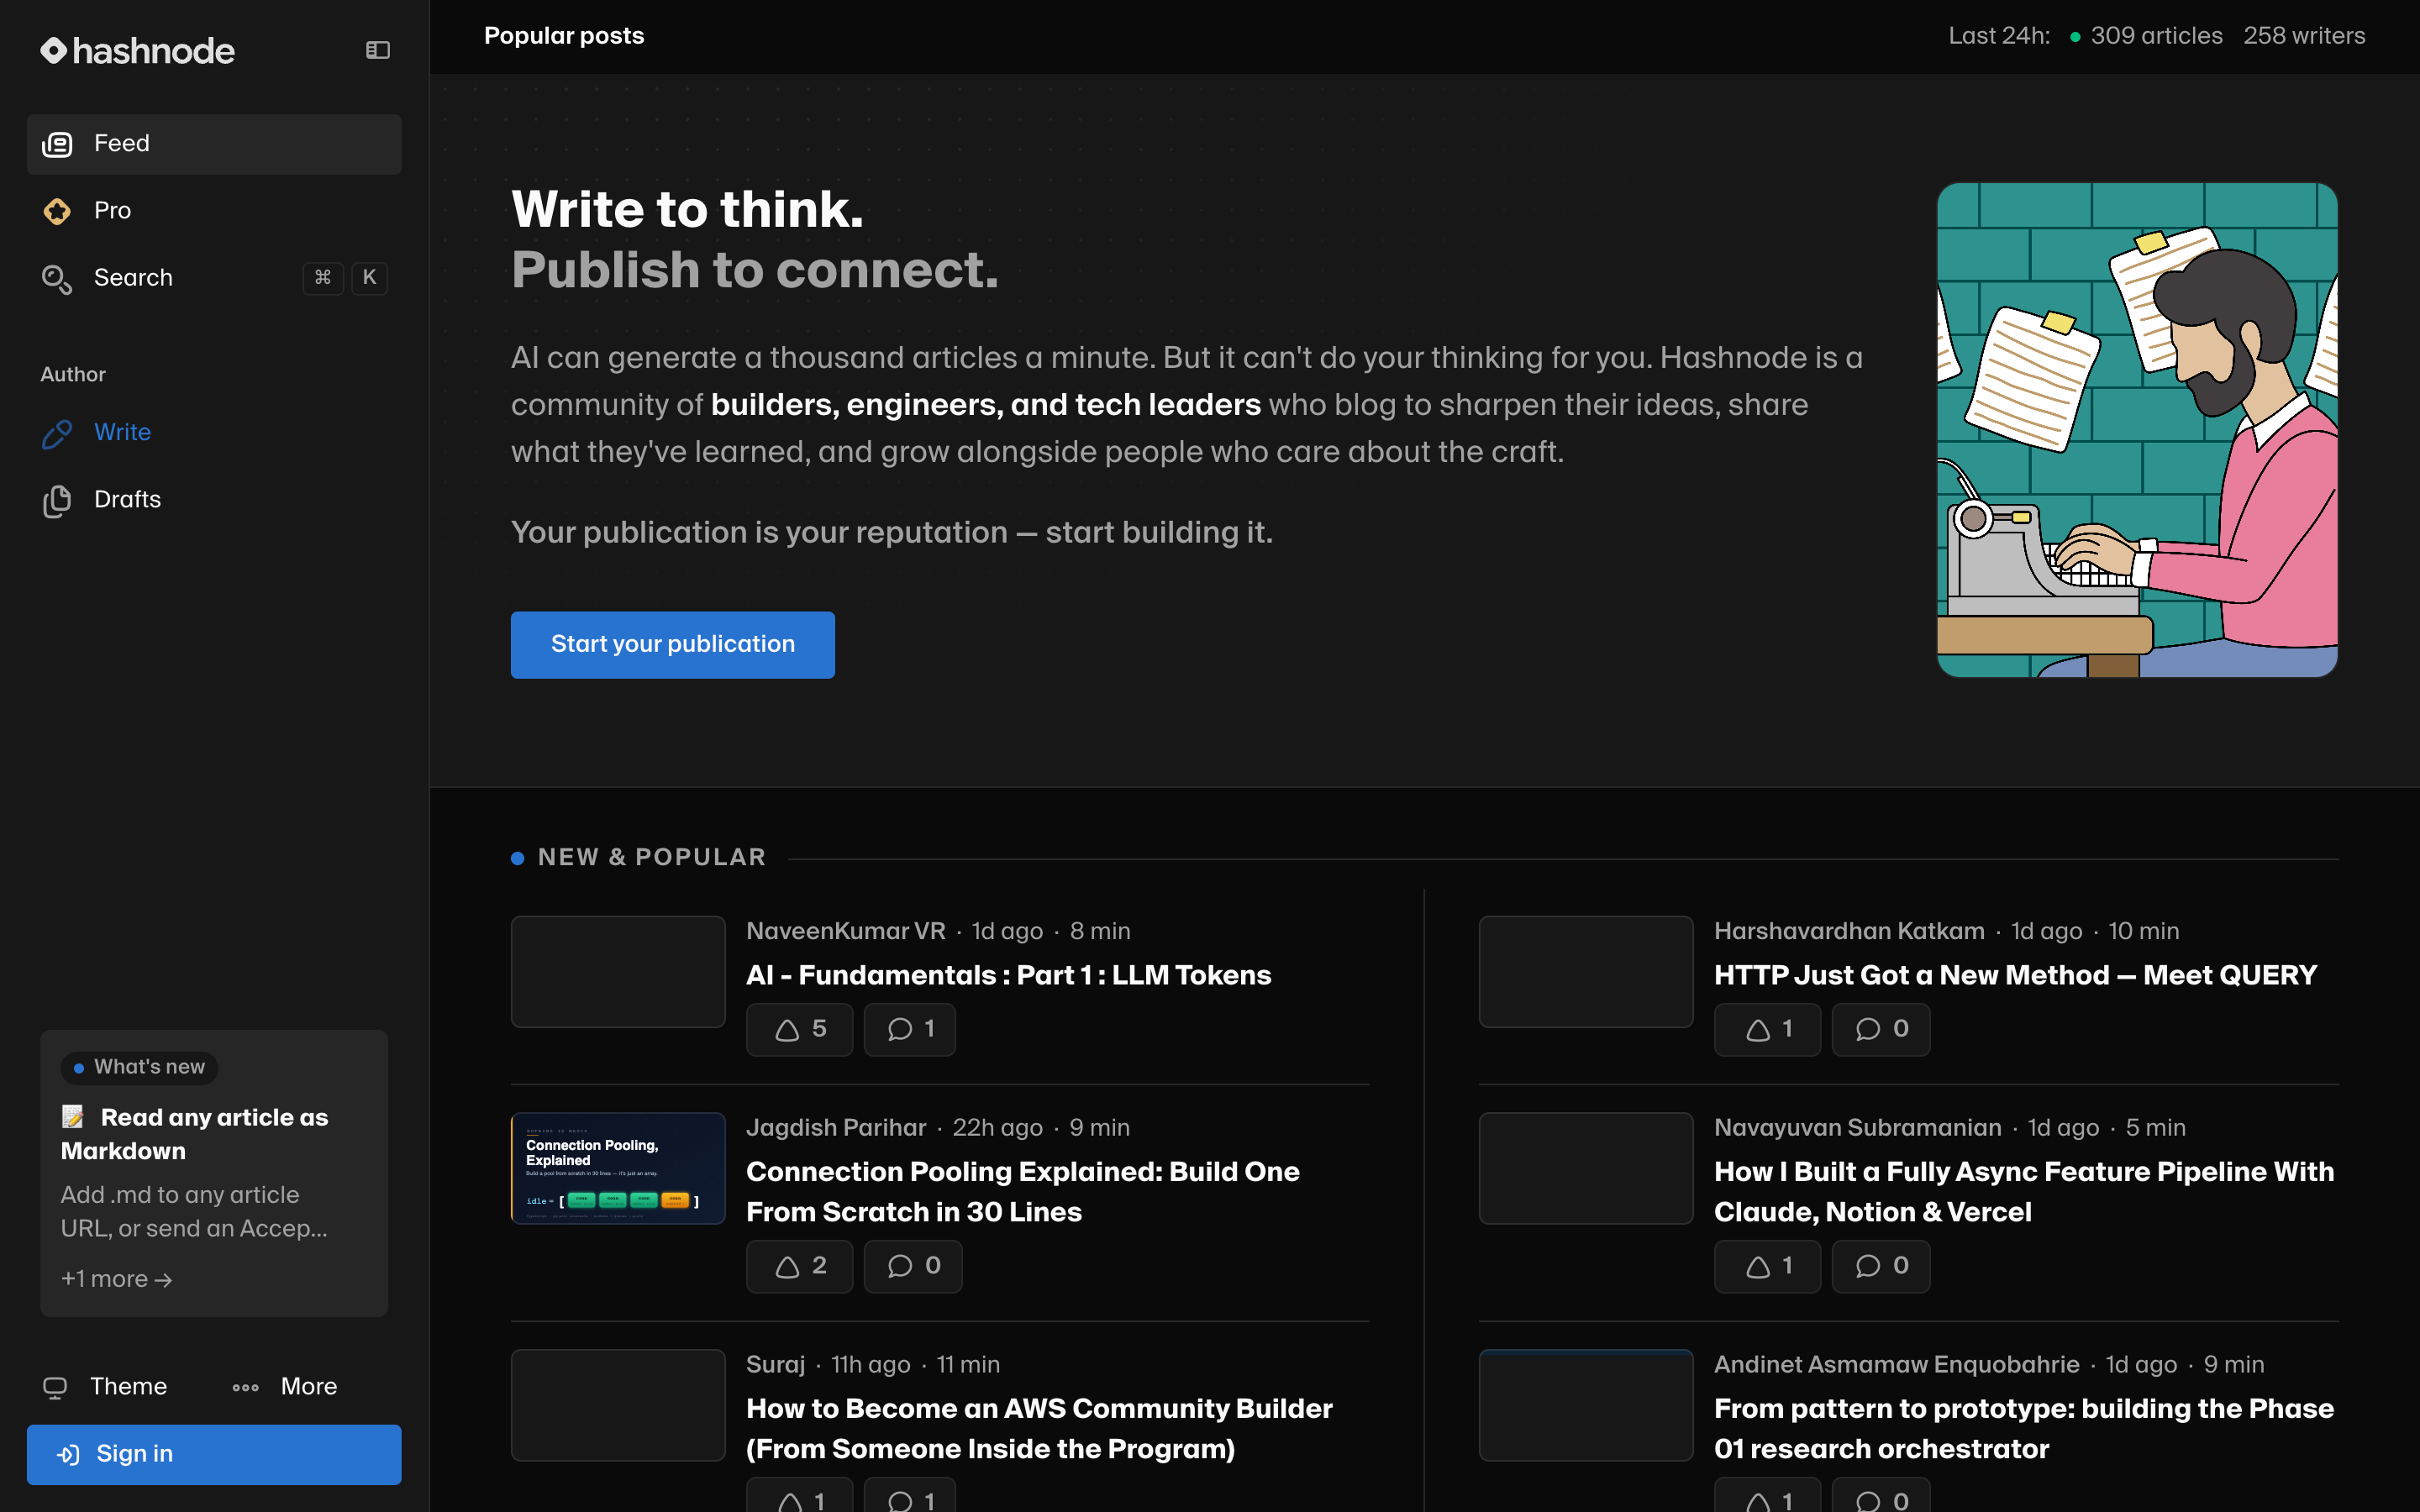Open Fully Async Feature Pipeline article
Screen dimensions: 2420x1512
[x=2024, y=1192]
